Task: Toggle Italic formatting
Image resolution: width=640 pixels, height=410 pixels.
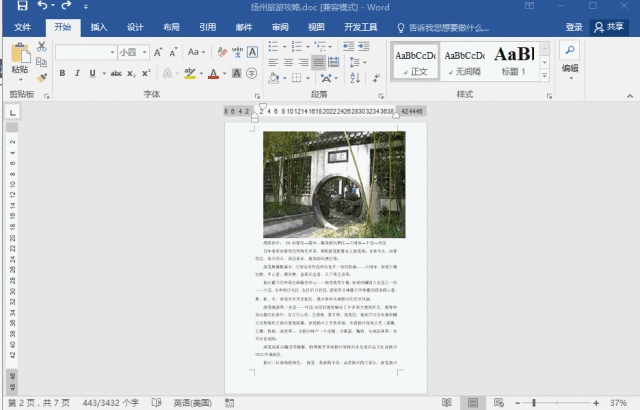Action: pyautogui.click(x=77, y=73)
